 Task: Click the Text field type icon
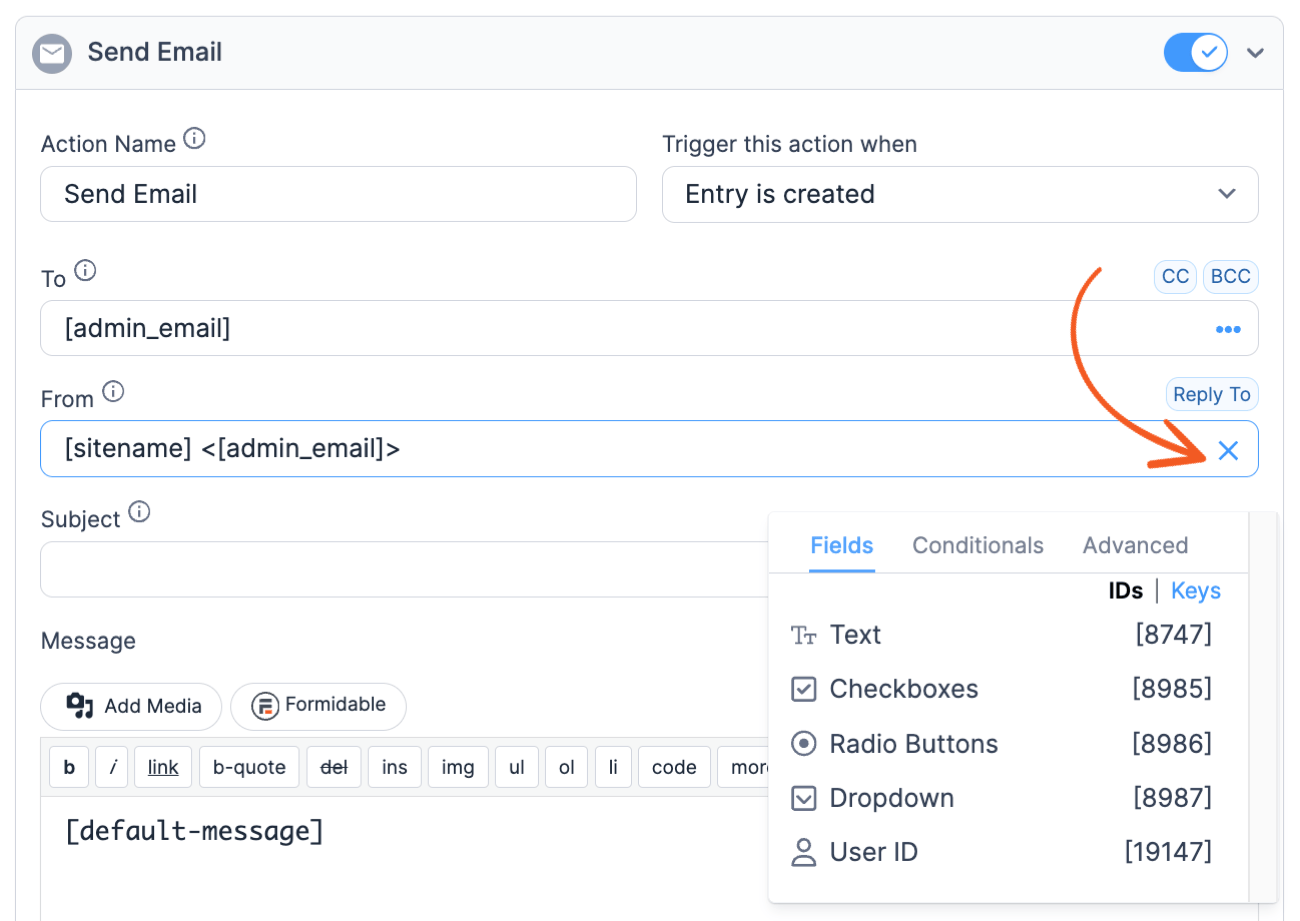click(x=804, y=635)
